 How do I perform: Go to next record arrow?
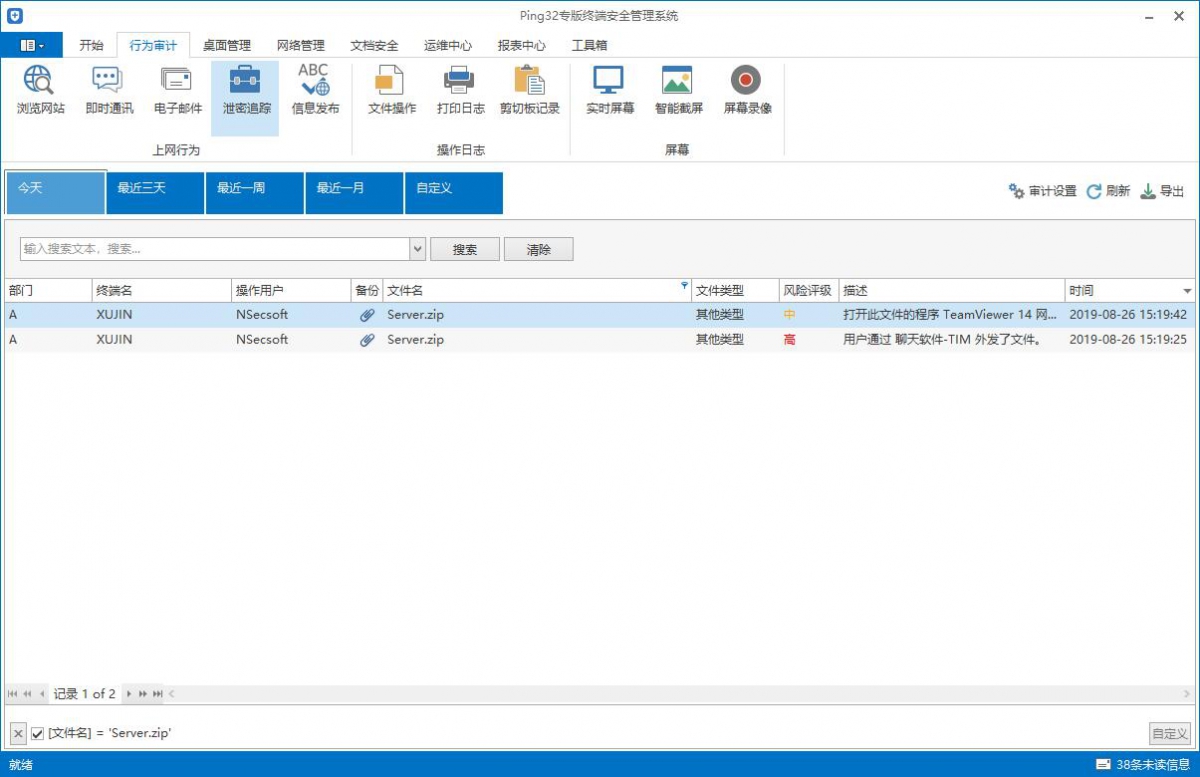pyautogui.click(x=128, y=693)
